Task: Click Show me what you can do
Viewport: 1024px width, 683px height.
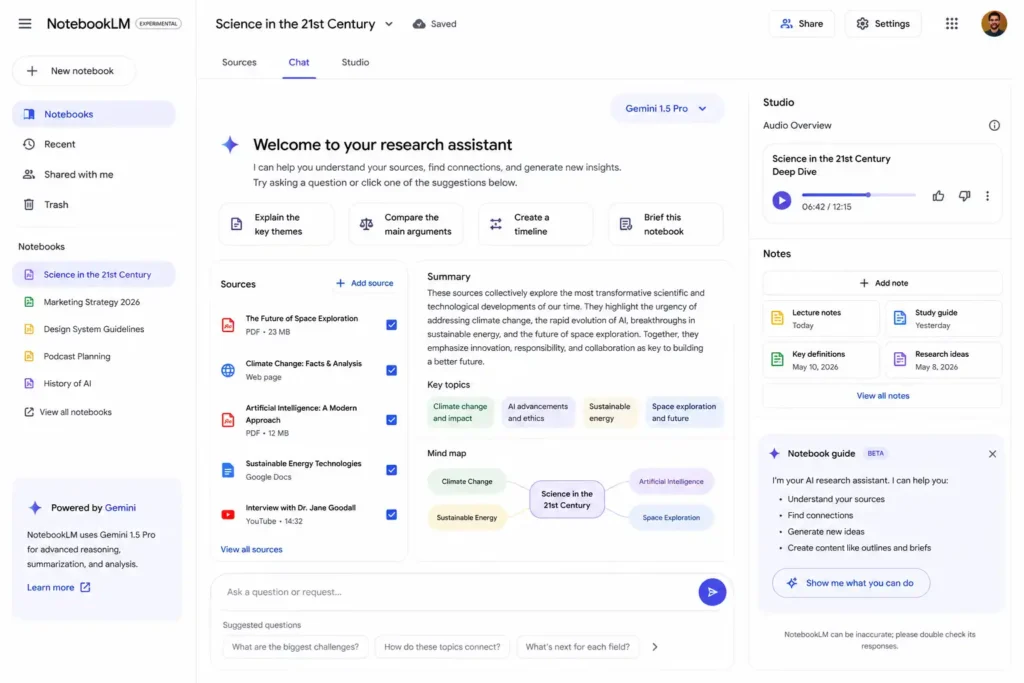Action: click(x=850, y=583)
